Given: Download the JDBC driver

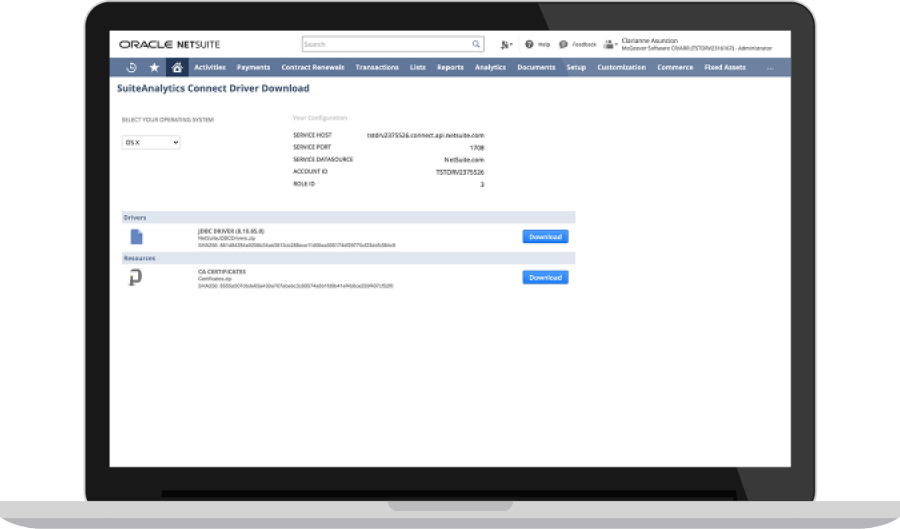Looking at the screenshot, I should [x=545, y=237].
